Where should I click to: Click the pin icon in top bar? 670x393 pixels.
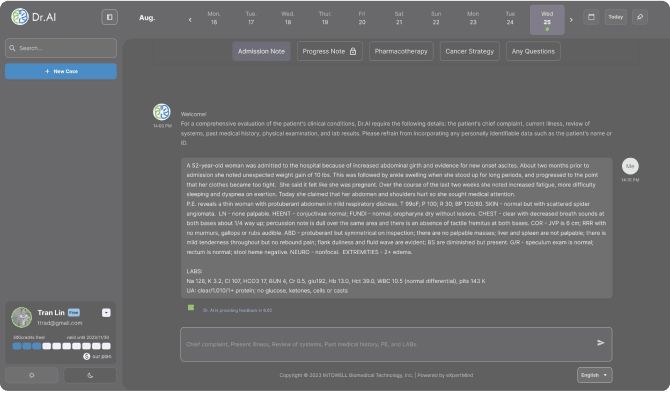click(640, 17)
